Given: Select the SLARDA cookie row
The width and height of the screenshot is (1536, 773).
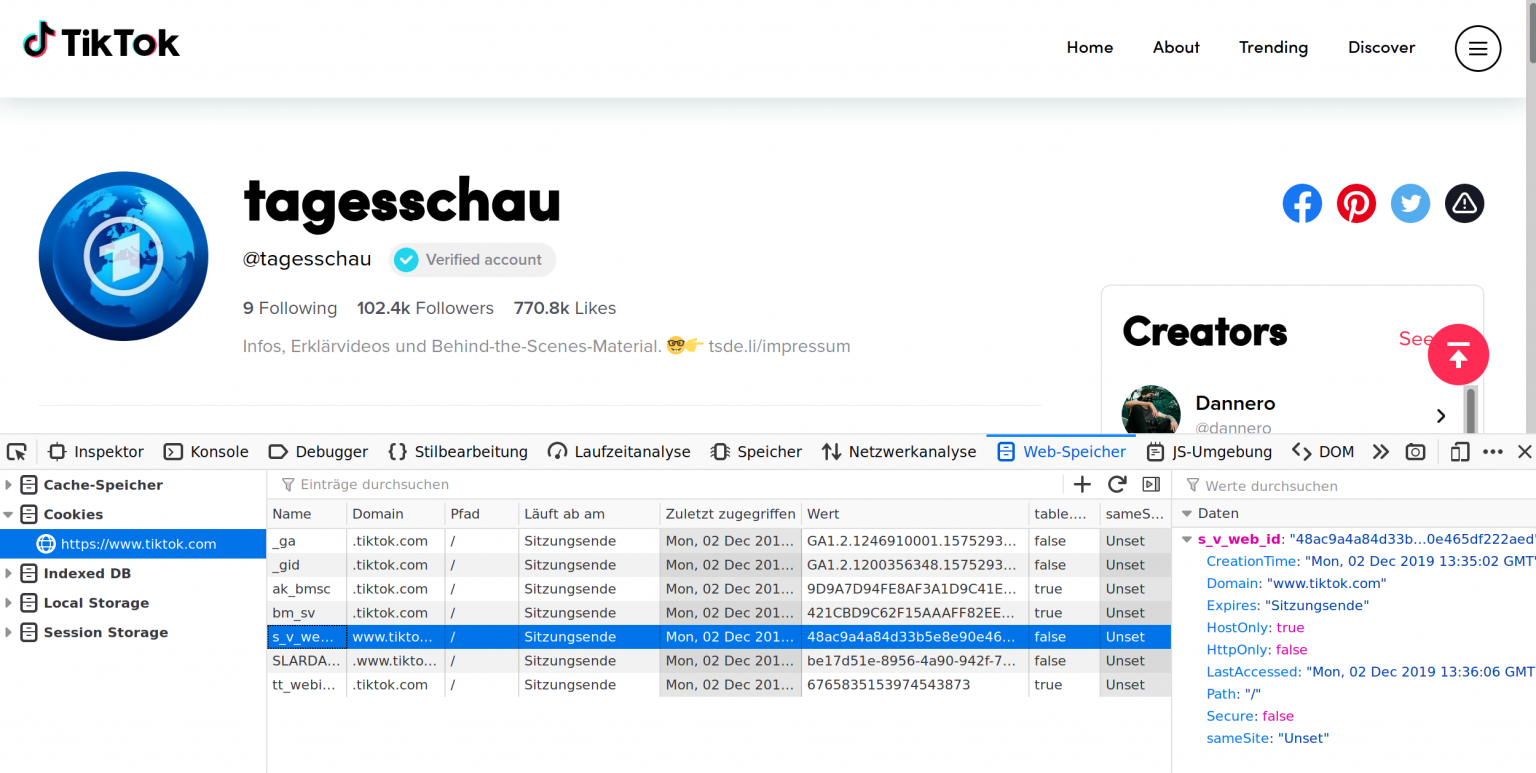Looking at the screenshot, I should point(719,661).
